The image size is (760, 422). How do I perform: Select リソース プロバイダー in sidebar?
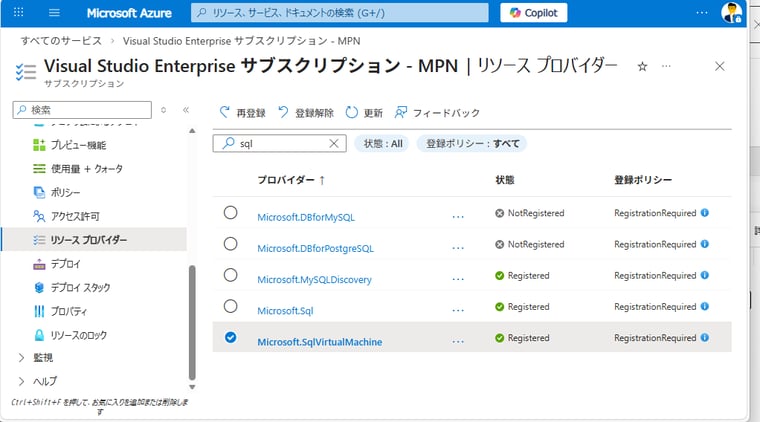pos(94,240)
